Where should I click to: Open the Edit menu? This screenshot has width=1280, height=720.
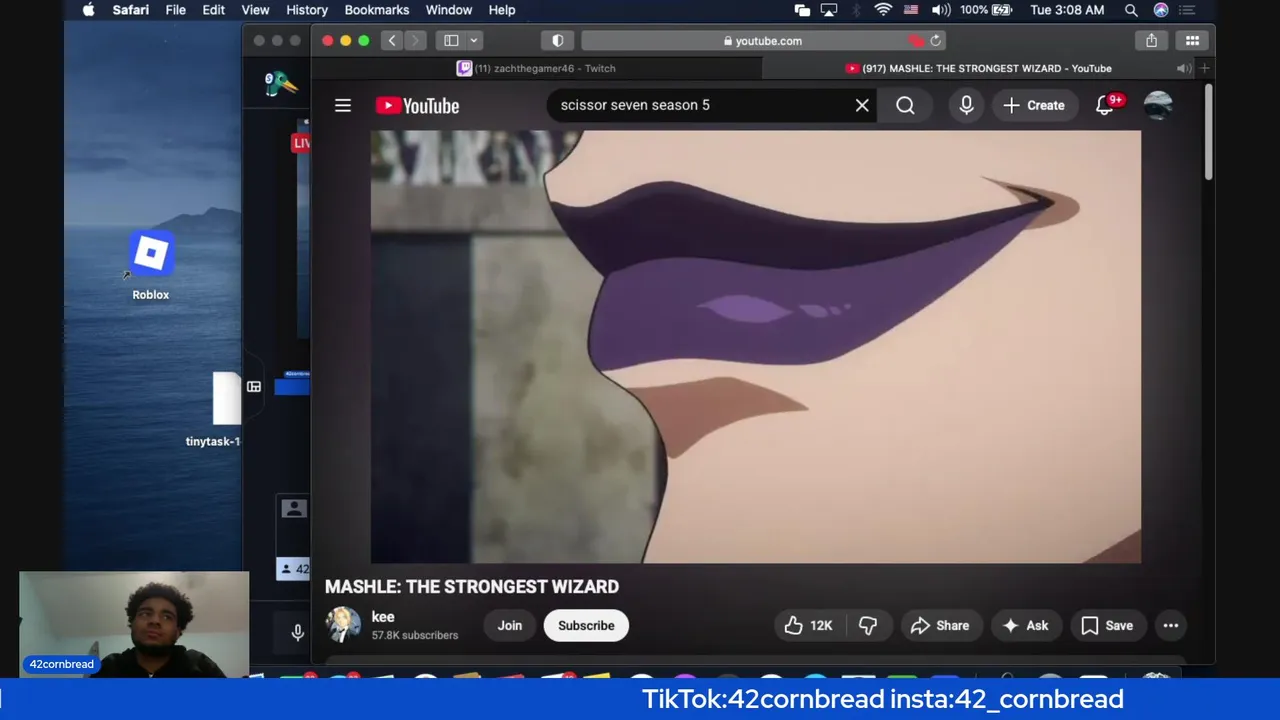(x=214, y=10)
